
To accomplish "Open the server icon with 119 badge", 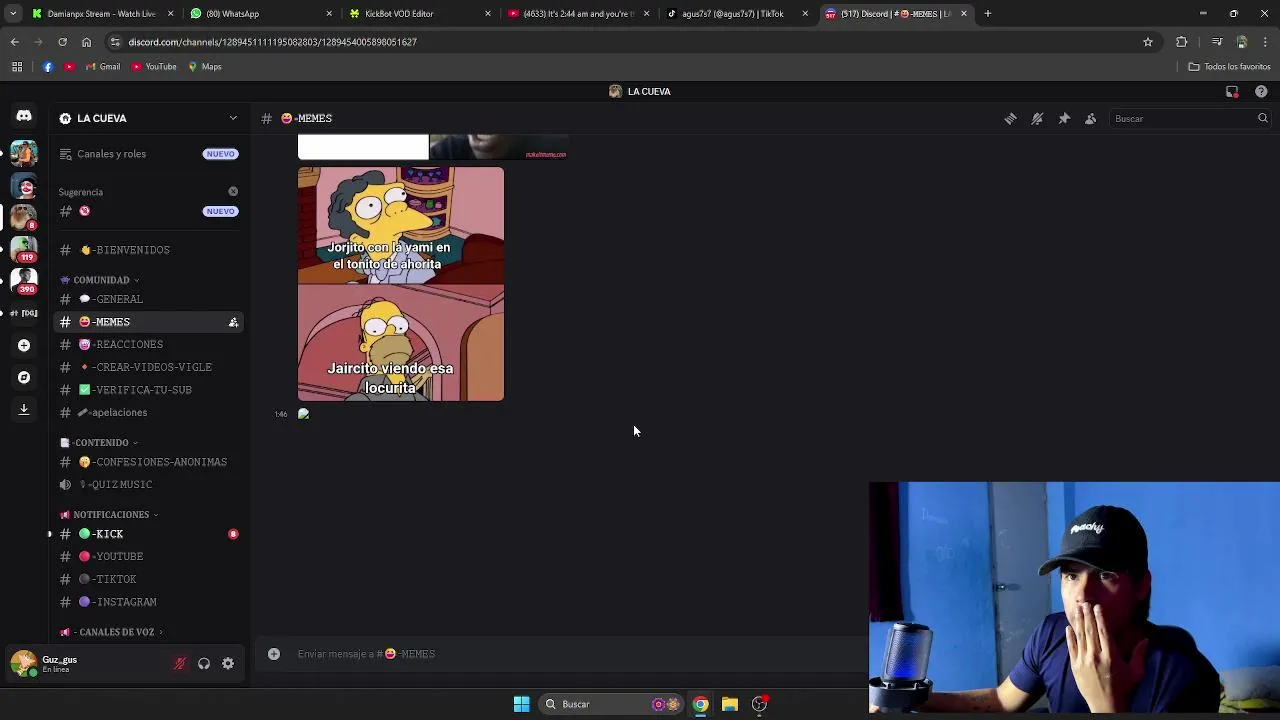I will click(24, 248).
